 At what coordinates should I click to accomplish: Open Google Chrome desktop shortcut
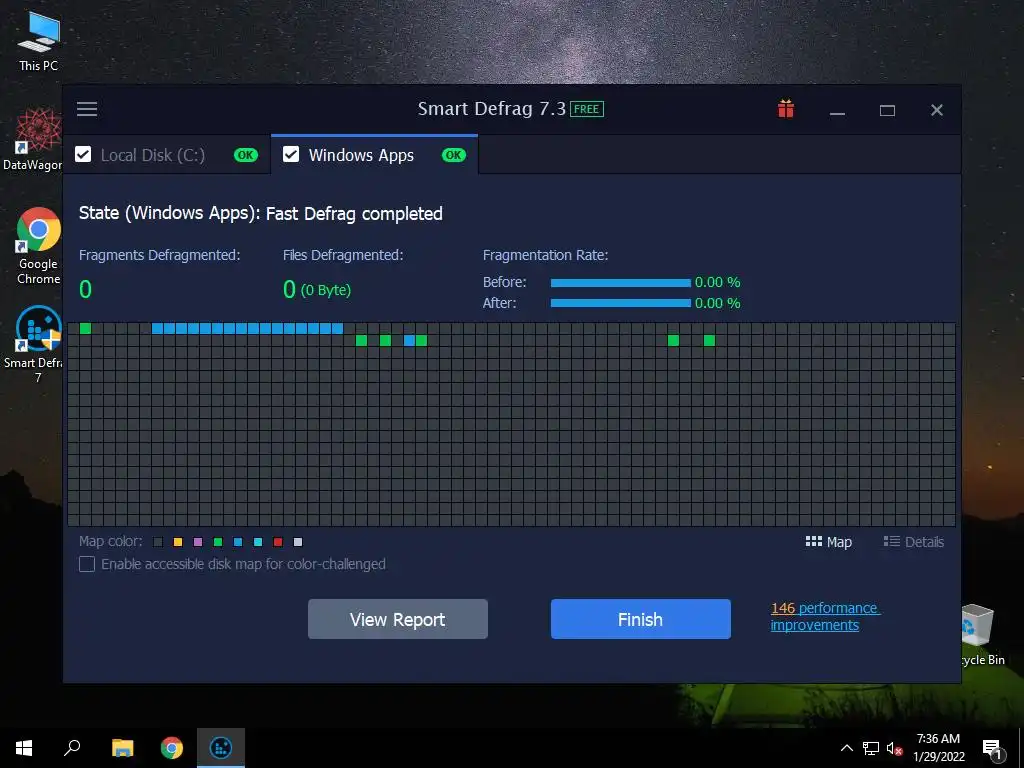coord(39,246)
